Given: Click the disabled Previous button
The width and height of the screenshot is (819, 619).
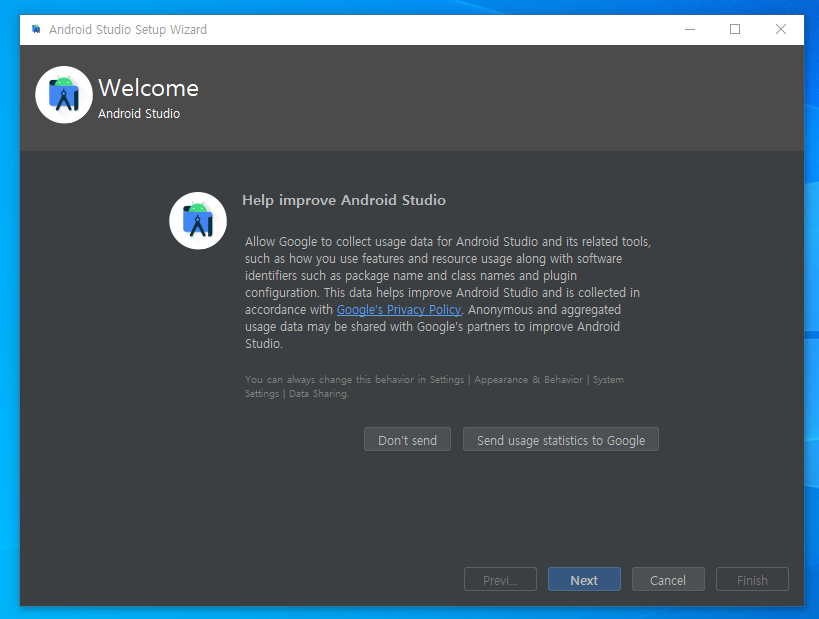Looking at the screenshot, I should point(500,580).
